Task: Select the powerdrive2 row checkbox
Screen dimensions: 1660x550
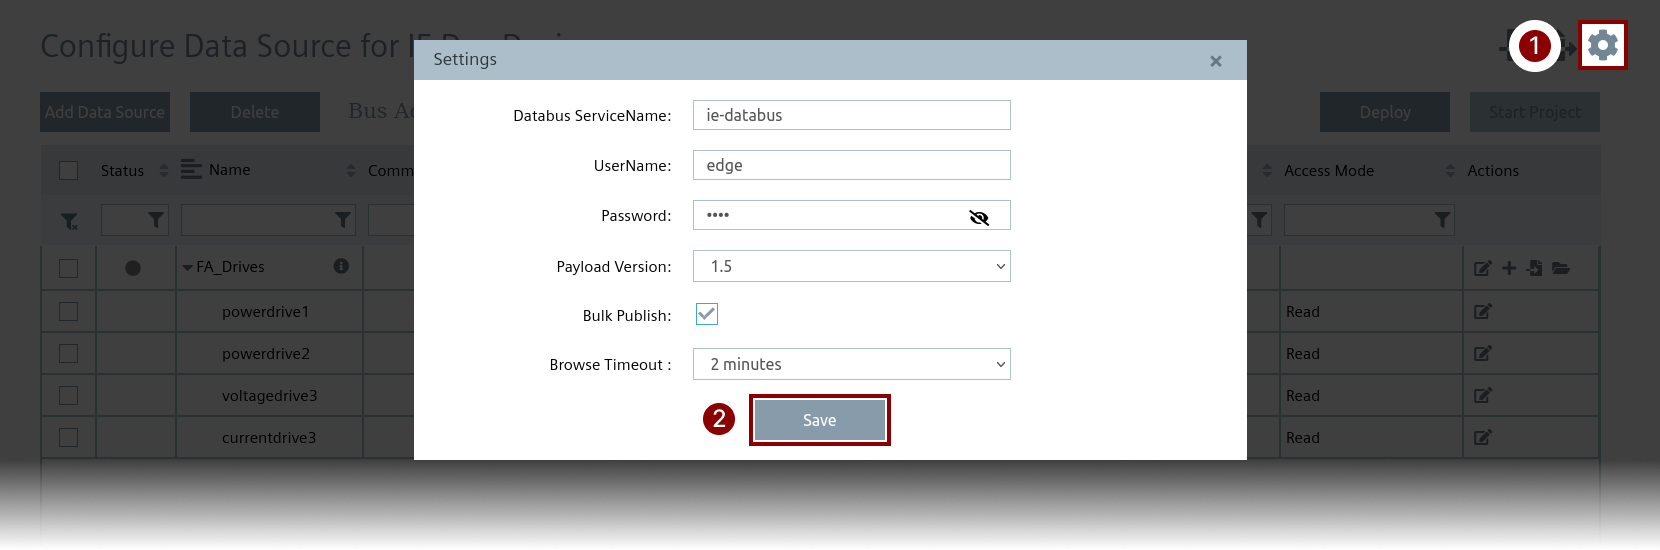Action: (x=68, y=354)
